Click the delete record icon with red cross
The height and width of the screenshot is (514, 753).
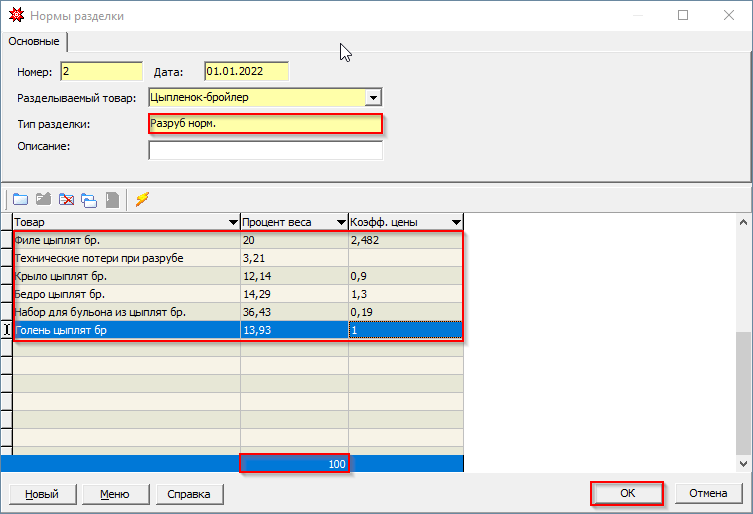pyautogui.click(x=67, y=198)
